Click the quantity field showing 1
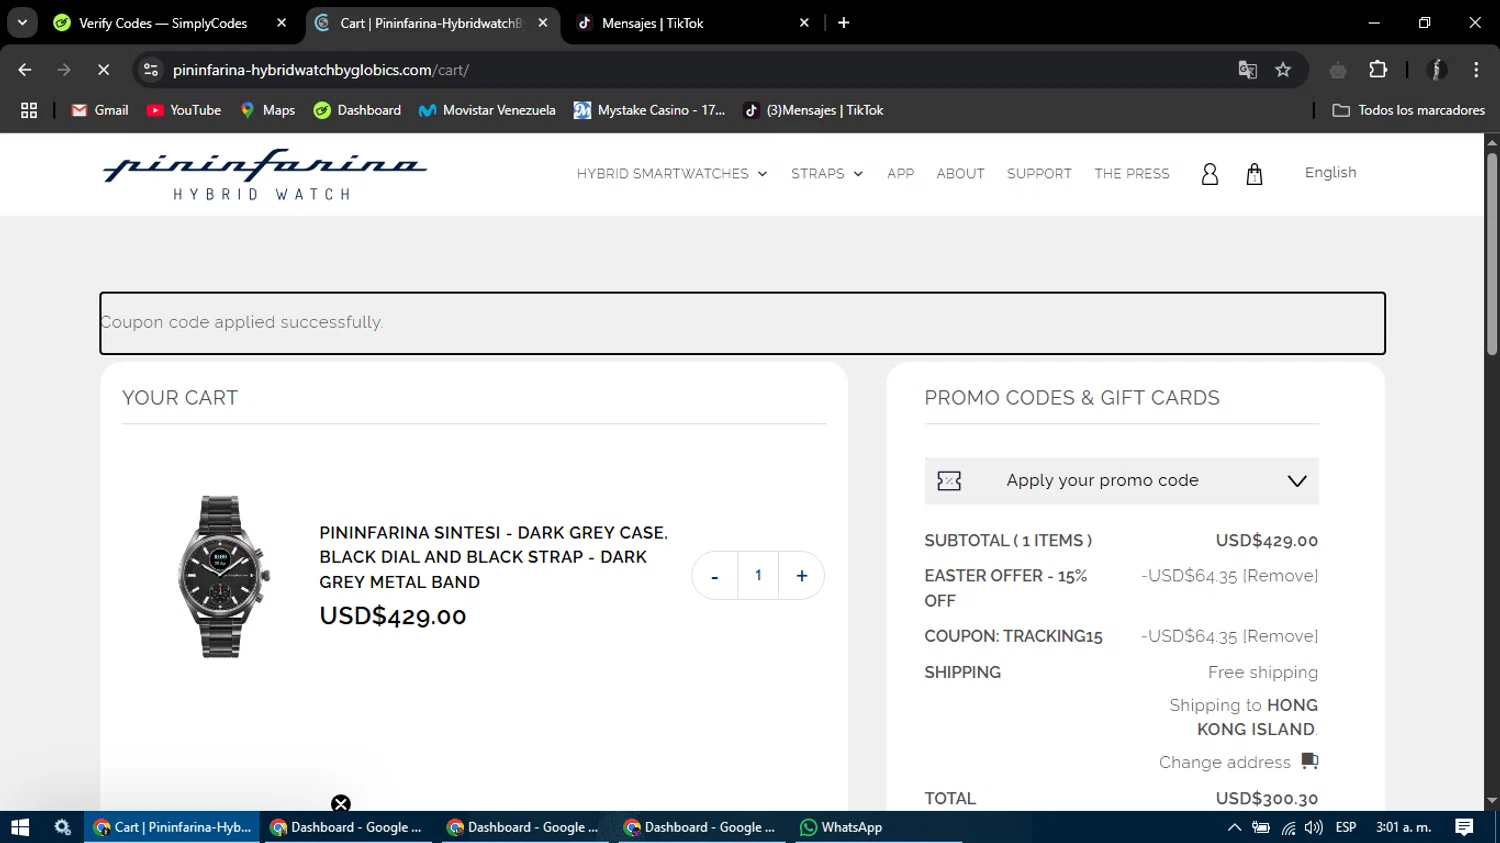 (x=758, y=576)
